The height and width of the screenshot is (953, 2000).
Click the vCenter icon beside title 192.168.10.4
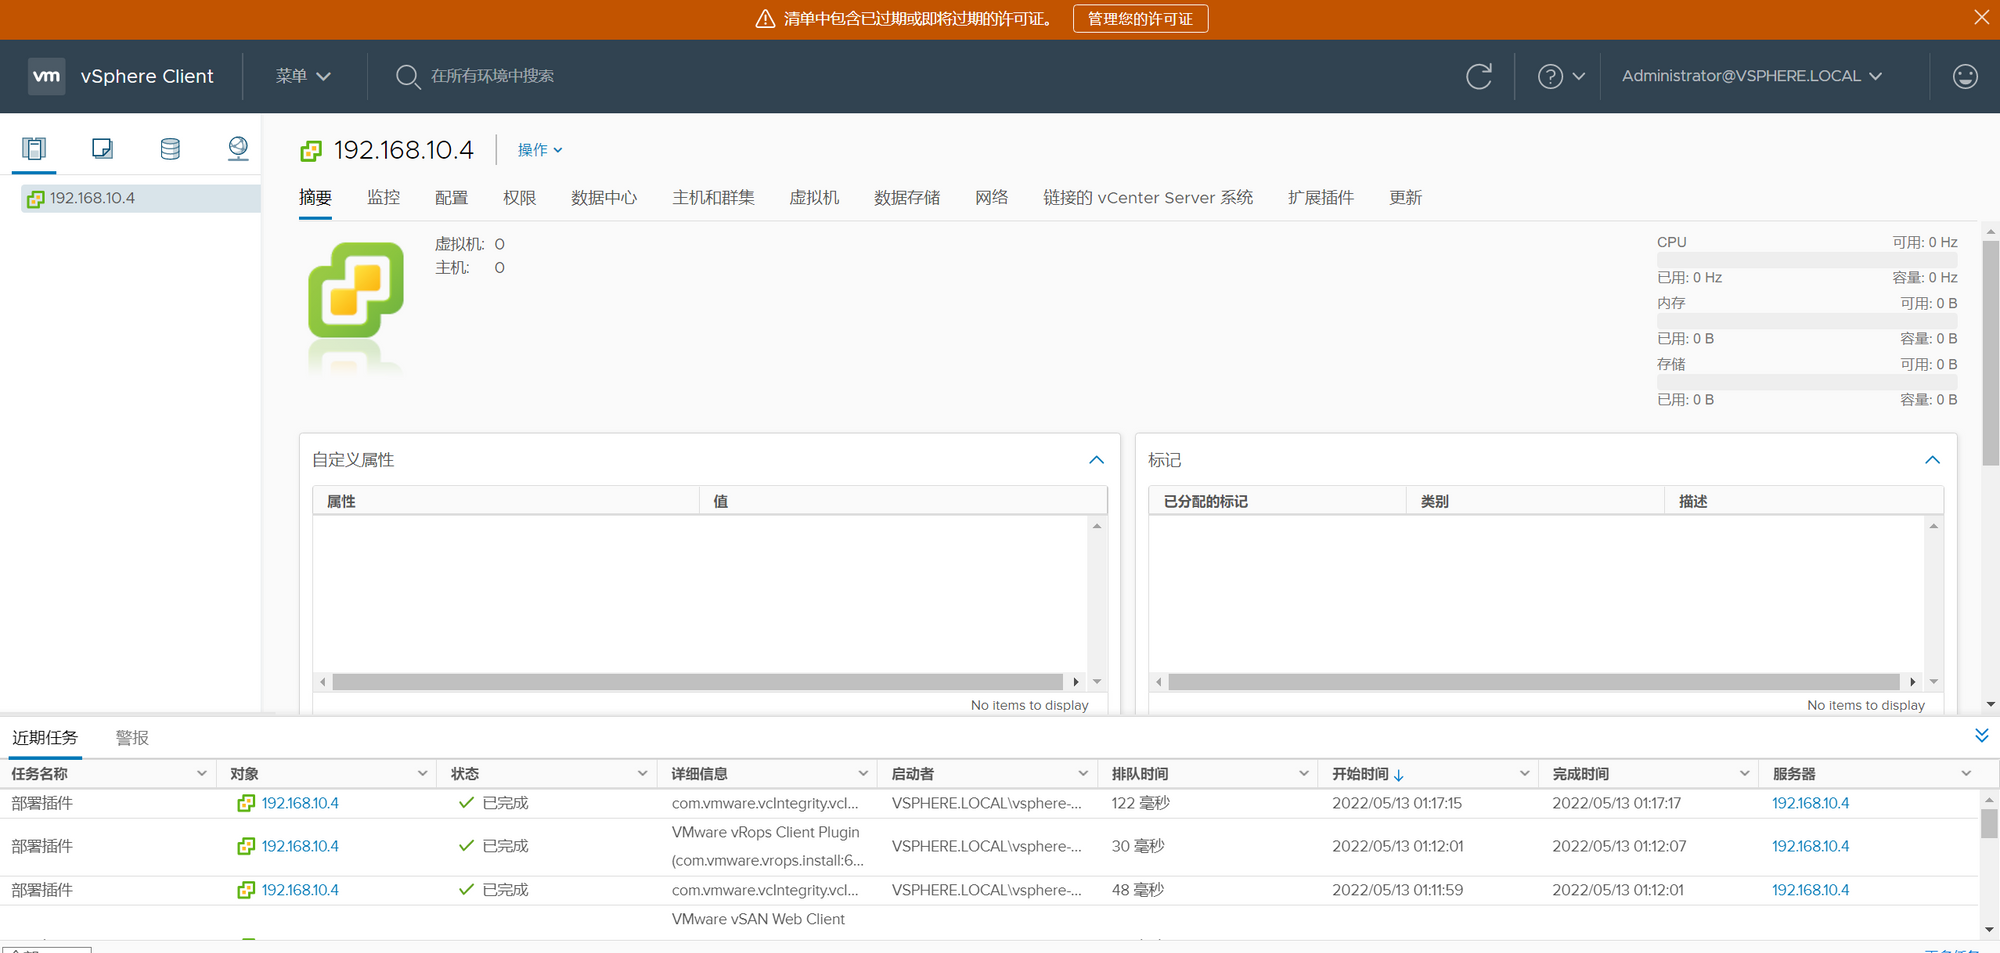(x=311, y=151)
